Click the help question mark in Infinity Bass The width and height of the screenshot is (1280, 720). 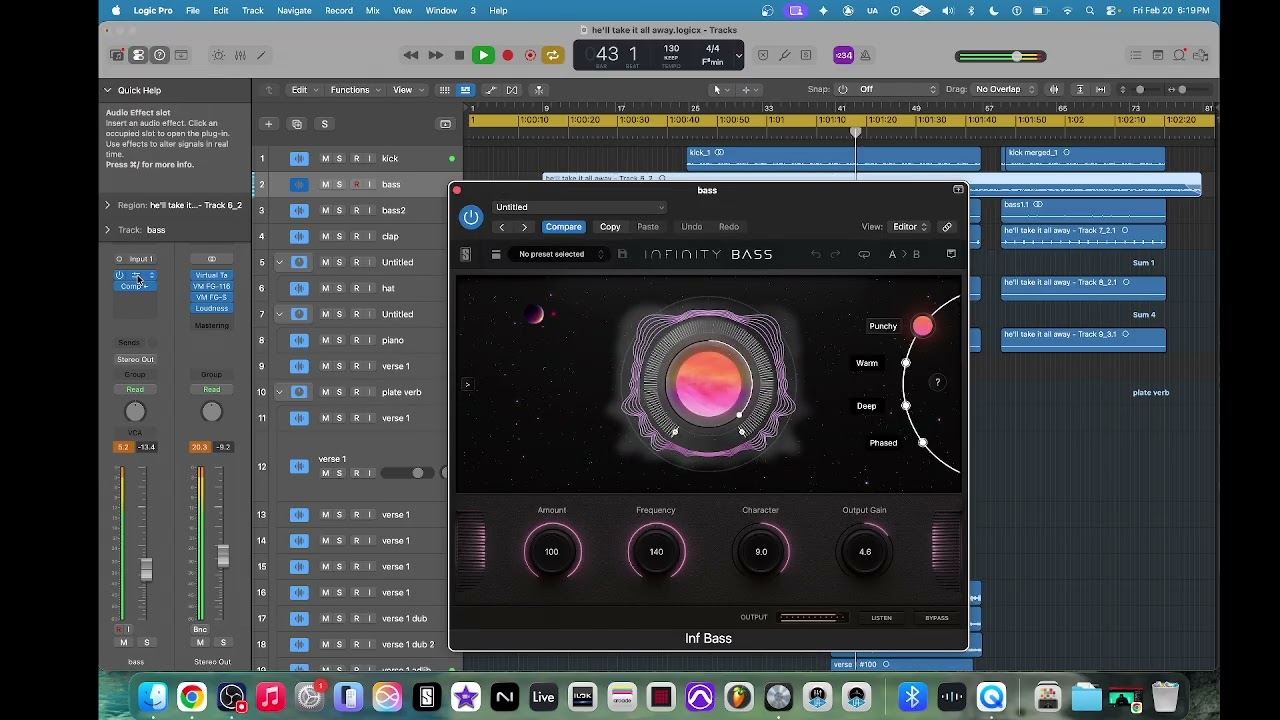937,382
